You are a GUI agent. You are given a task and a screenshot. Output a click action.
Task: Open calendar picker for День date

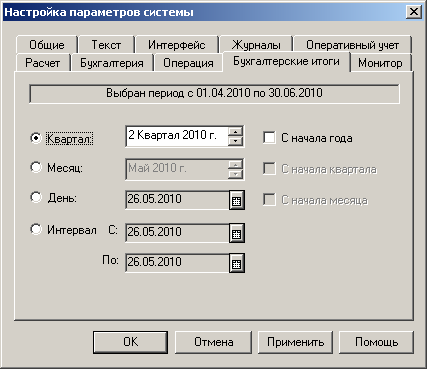click(x=237, y=200)
